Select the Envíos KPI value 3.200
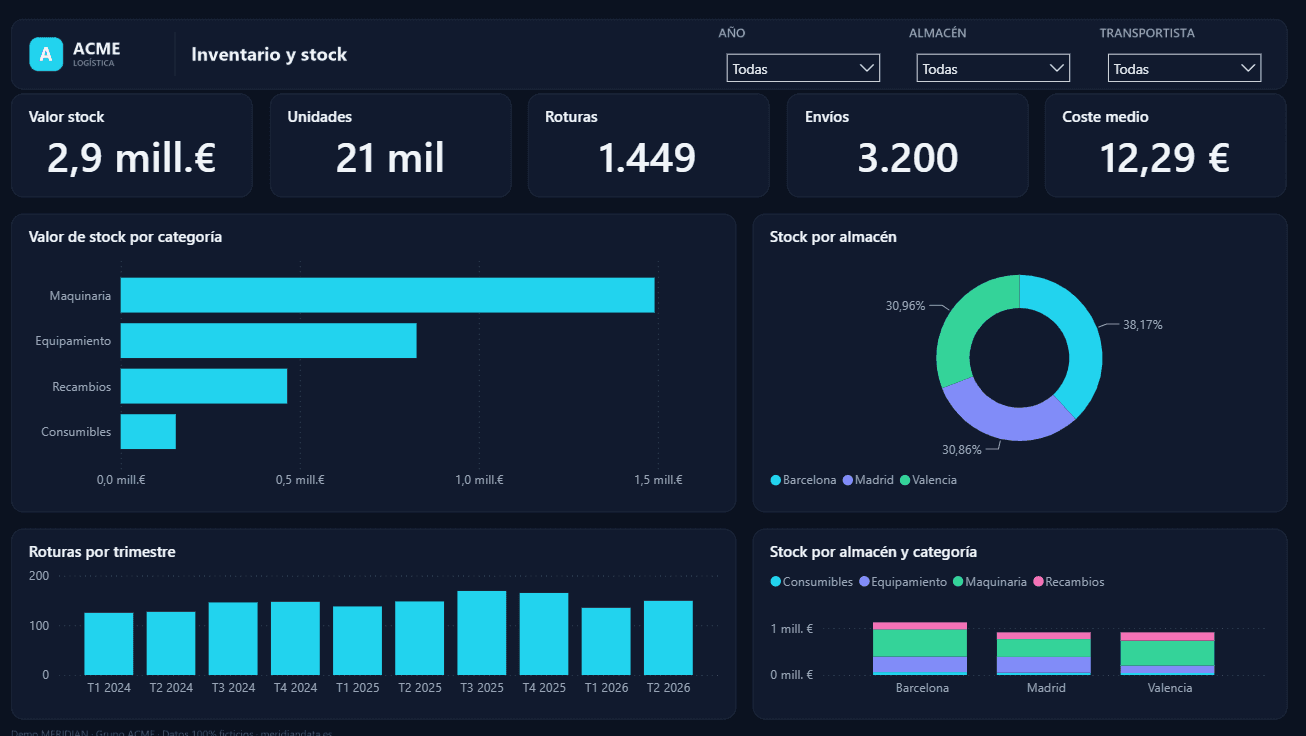 907,158
